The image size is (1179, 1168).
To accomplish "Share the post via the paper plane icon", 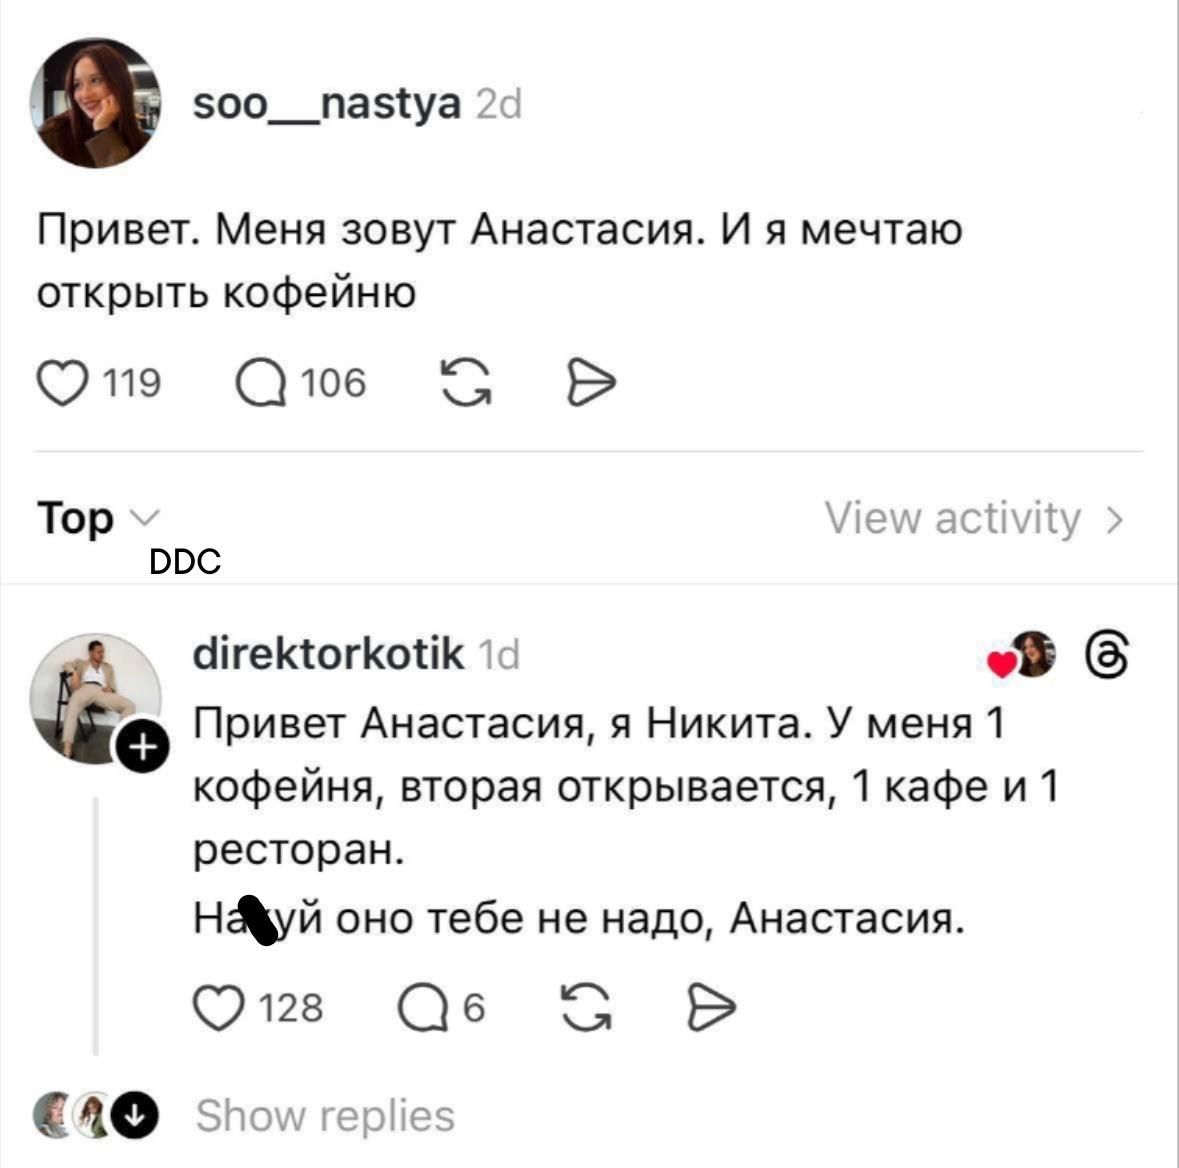I will point(591,380).
